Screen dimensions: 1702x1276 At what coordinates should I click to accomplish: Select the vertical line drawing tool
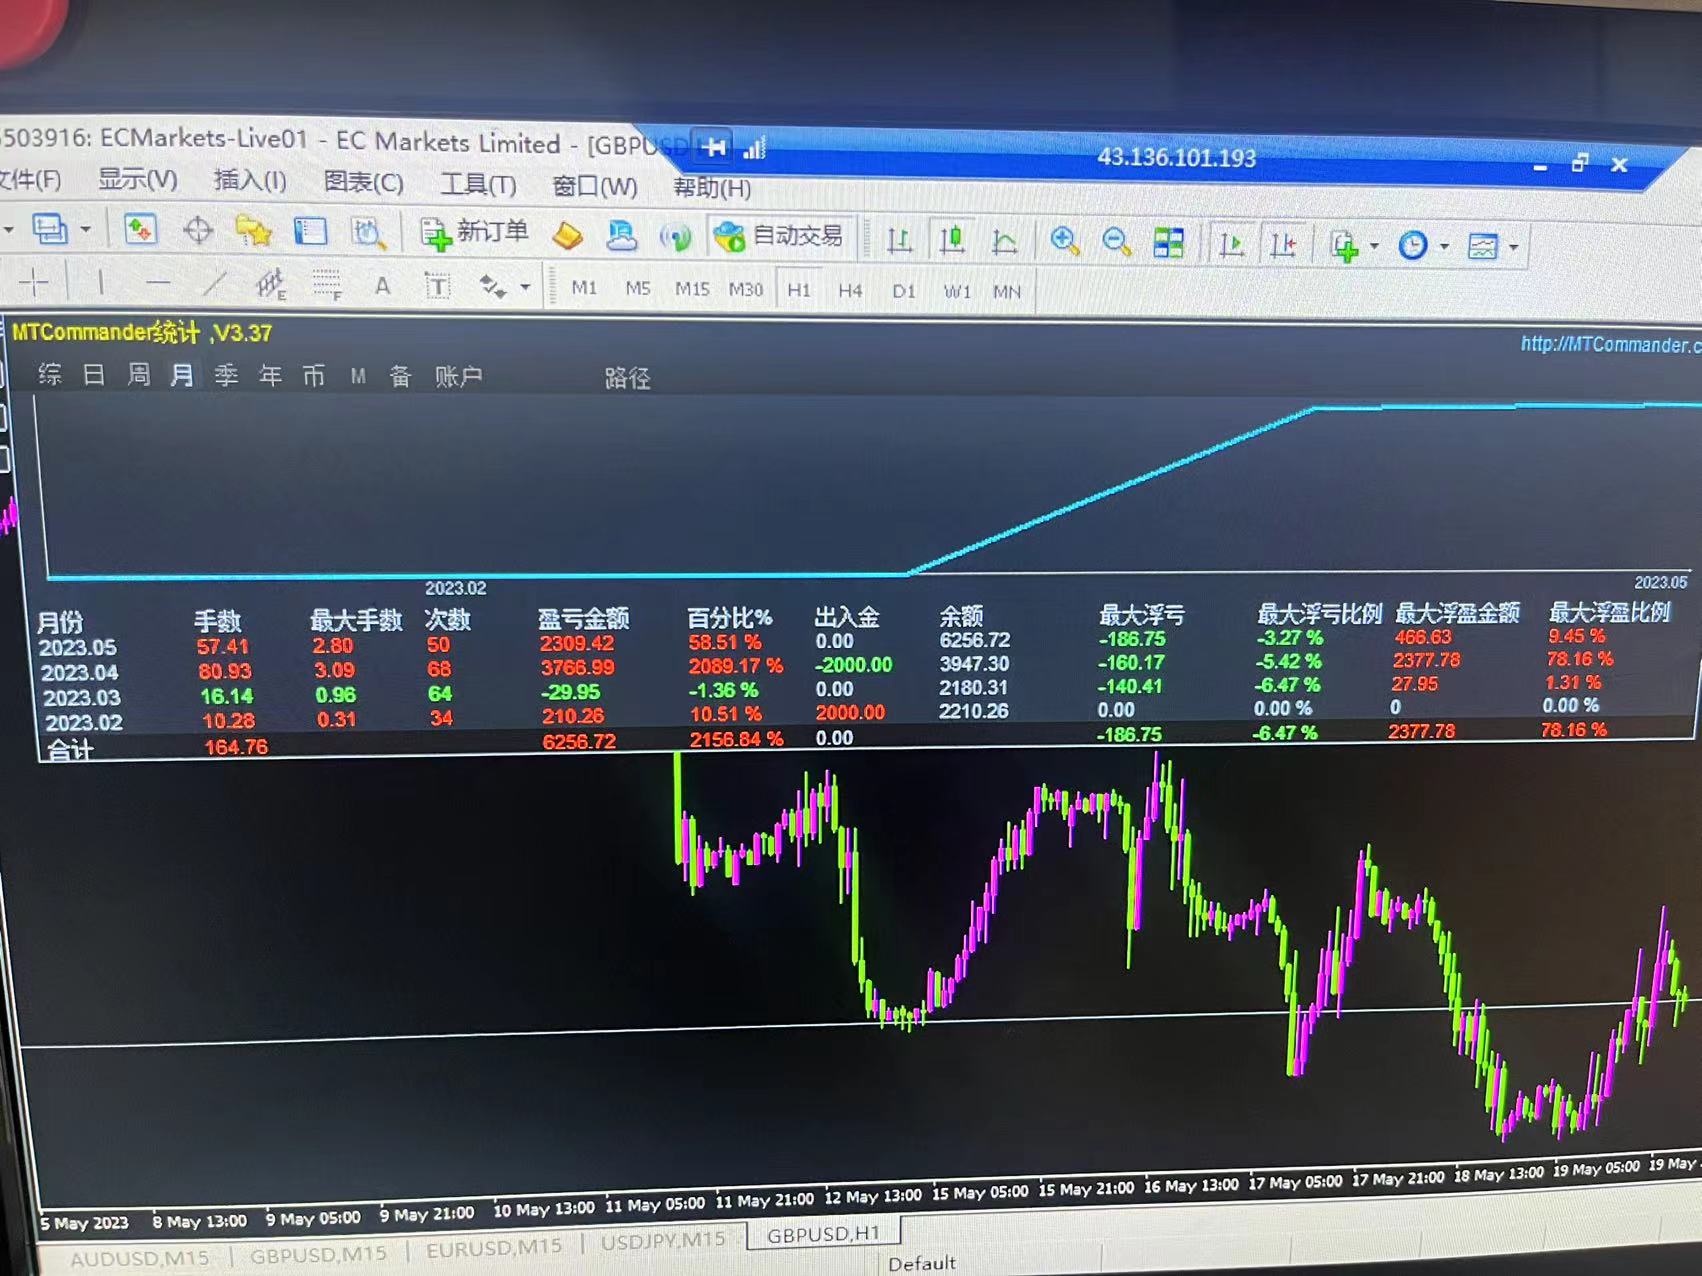pyautogui.click(x=100, y=283)
